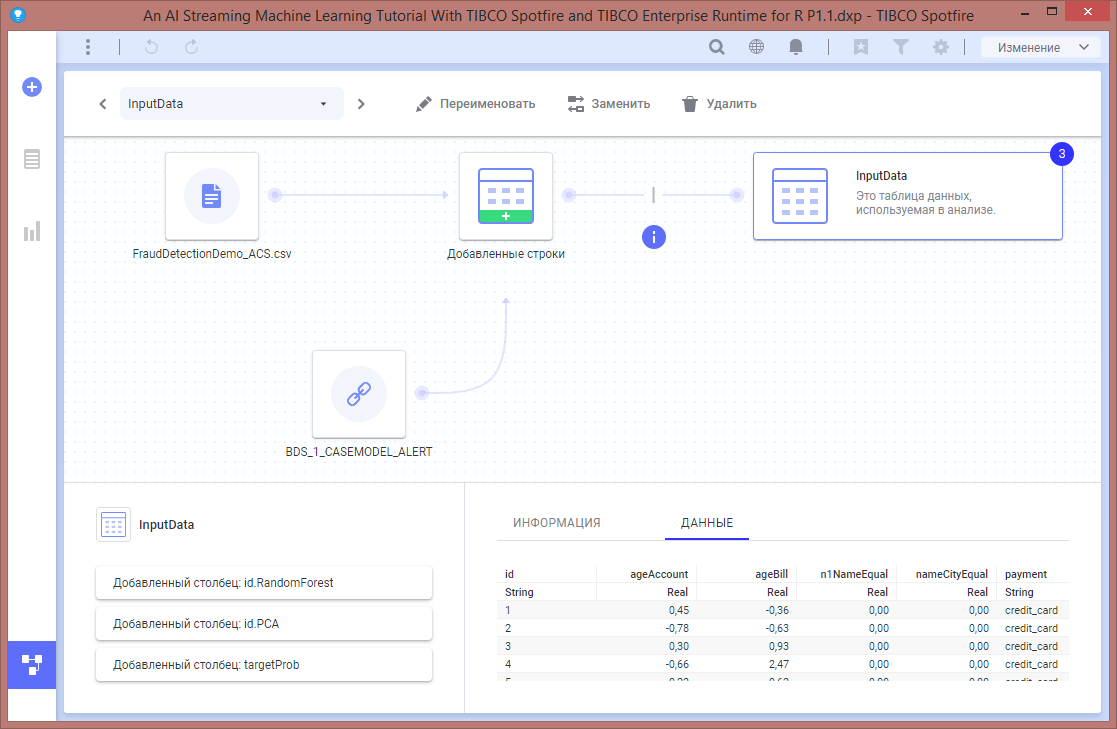Click the globe icon in toolbar
The width and height of the screenshot is (1117, 729).
[x=757, y=47]
